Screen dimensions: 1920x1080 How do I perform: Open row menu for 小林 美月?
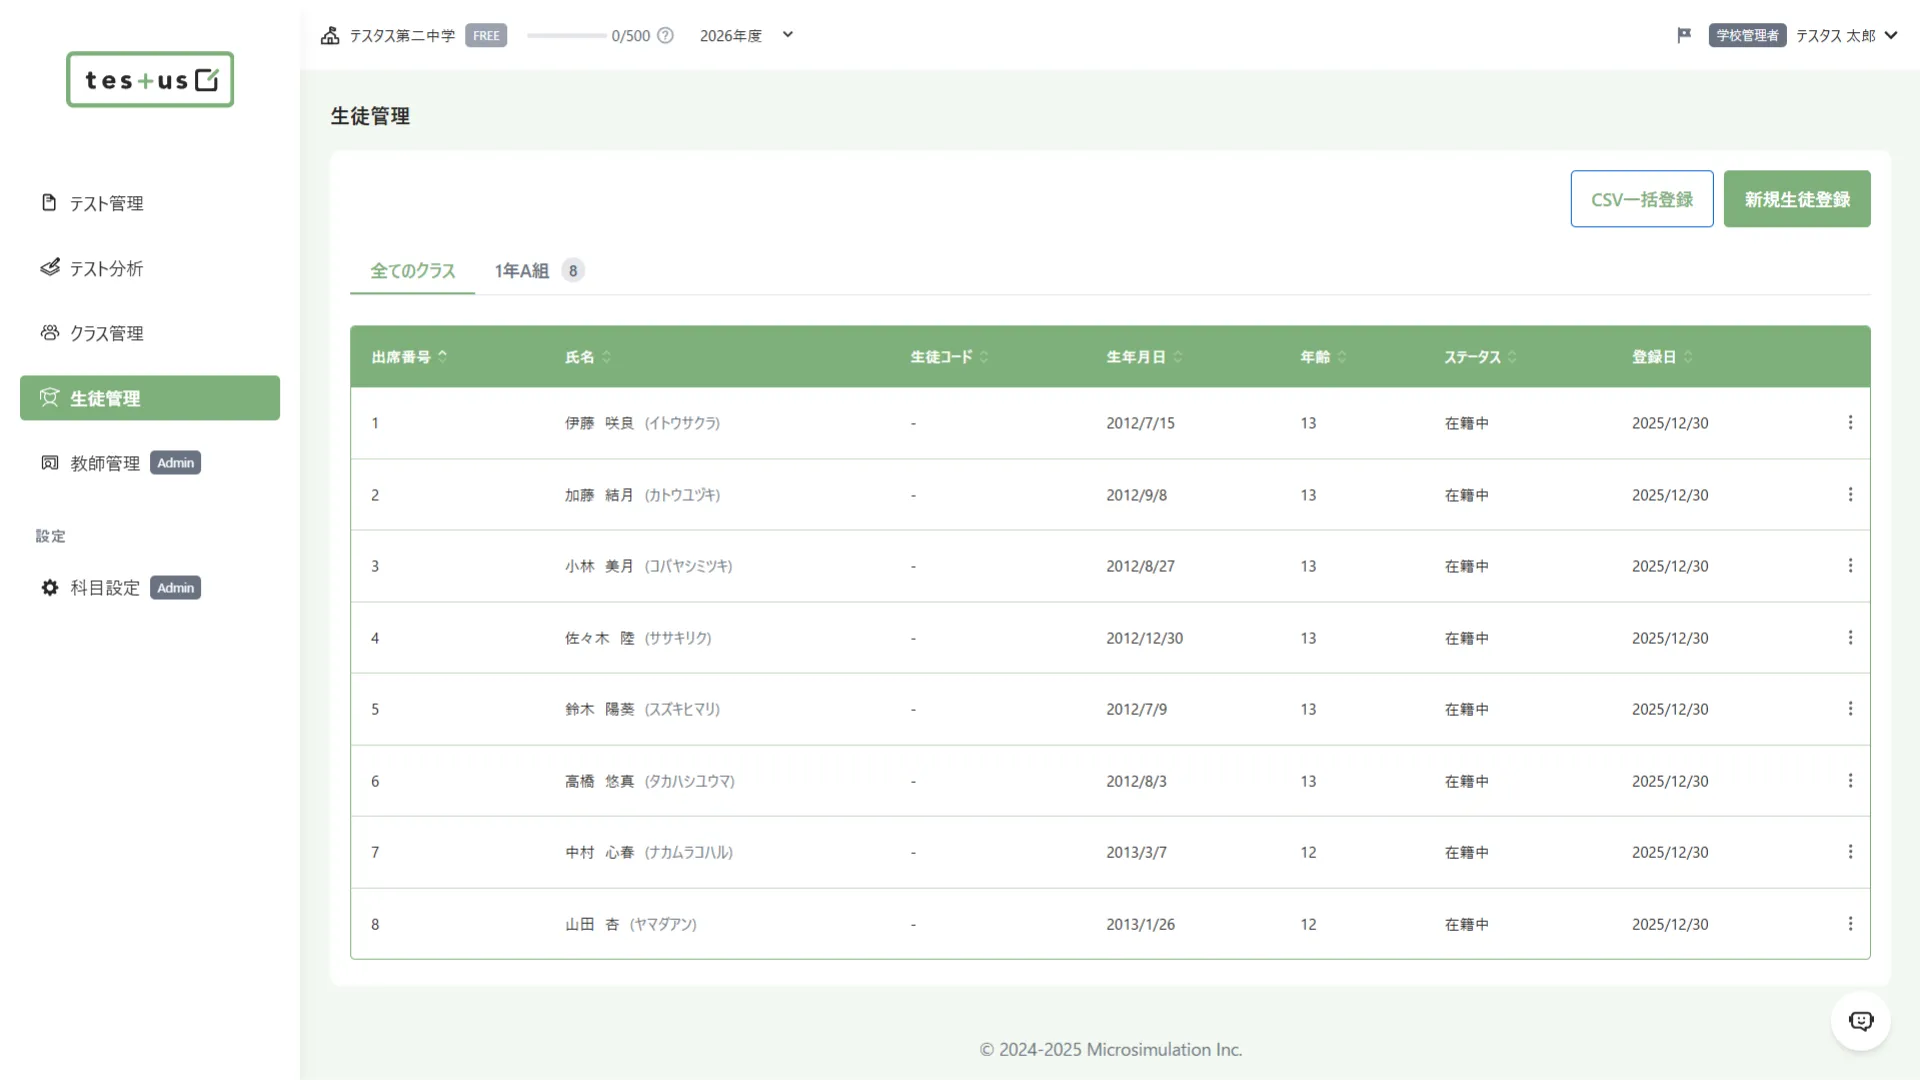[x=1850, y=566]
